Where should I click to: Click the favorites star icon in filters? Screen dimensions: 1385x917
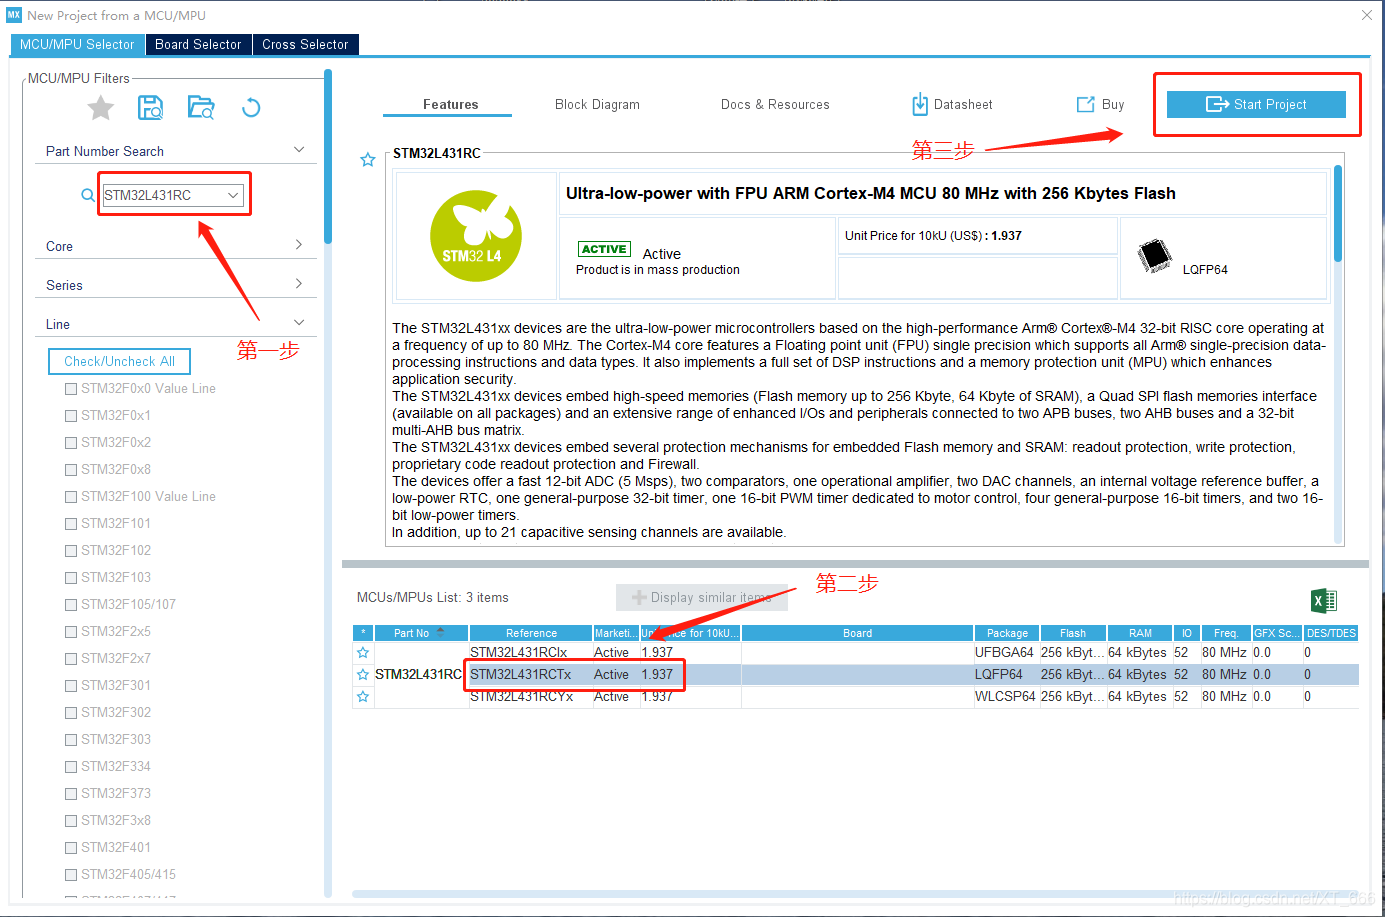(x=101, y=108)
